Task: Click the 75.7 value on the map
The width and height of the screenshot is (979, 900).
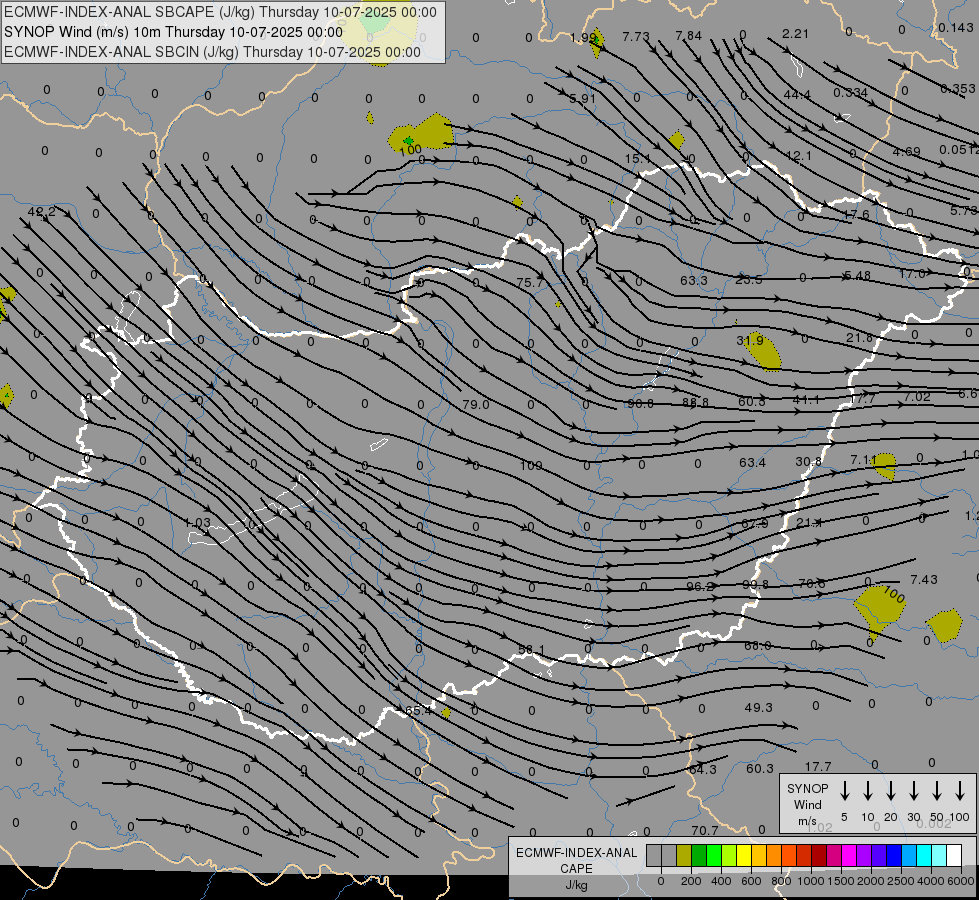Action: 529,282
